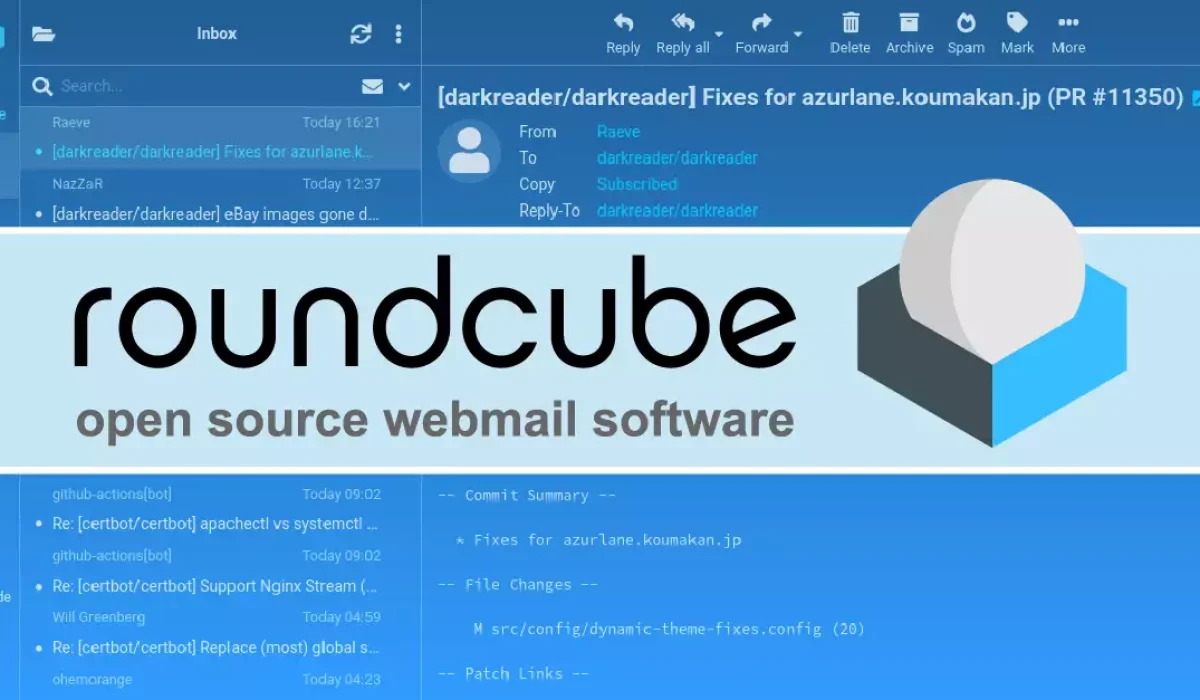Toggle the unread dot on the eBay images message

click(39, 213)
